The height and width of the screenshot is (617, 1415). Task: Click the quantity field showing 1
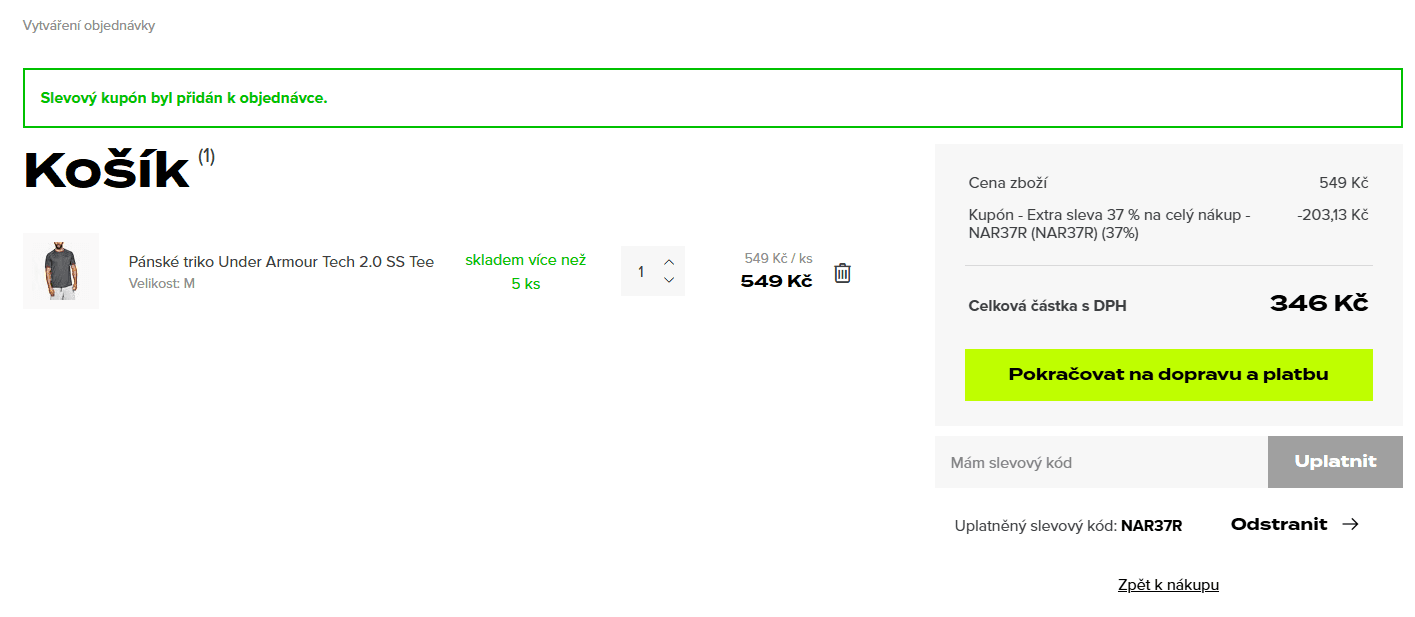click(641, 272)
